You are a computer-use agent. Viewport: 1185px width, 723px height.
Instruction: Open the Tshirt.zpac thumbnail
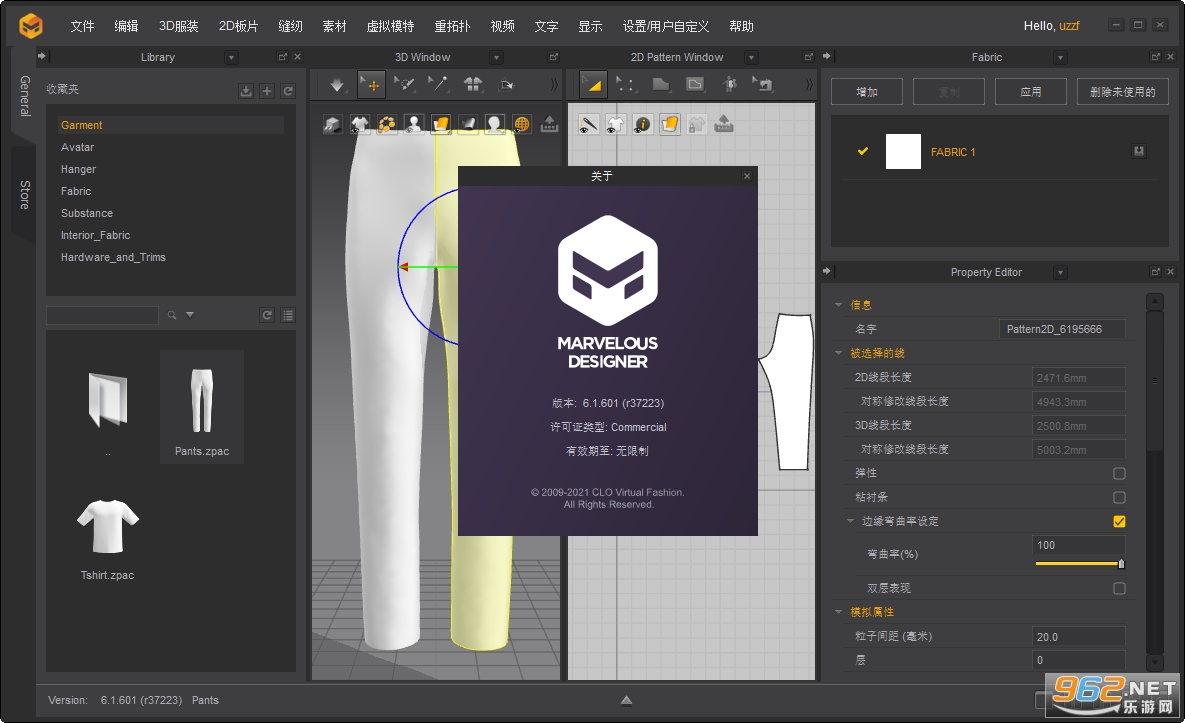(x=107, y=527)
